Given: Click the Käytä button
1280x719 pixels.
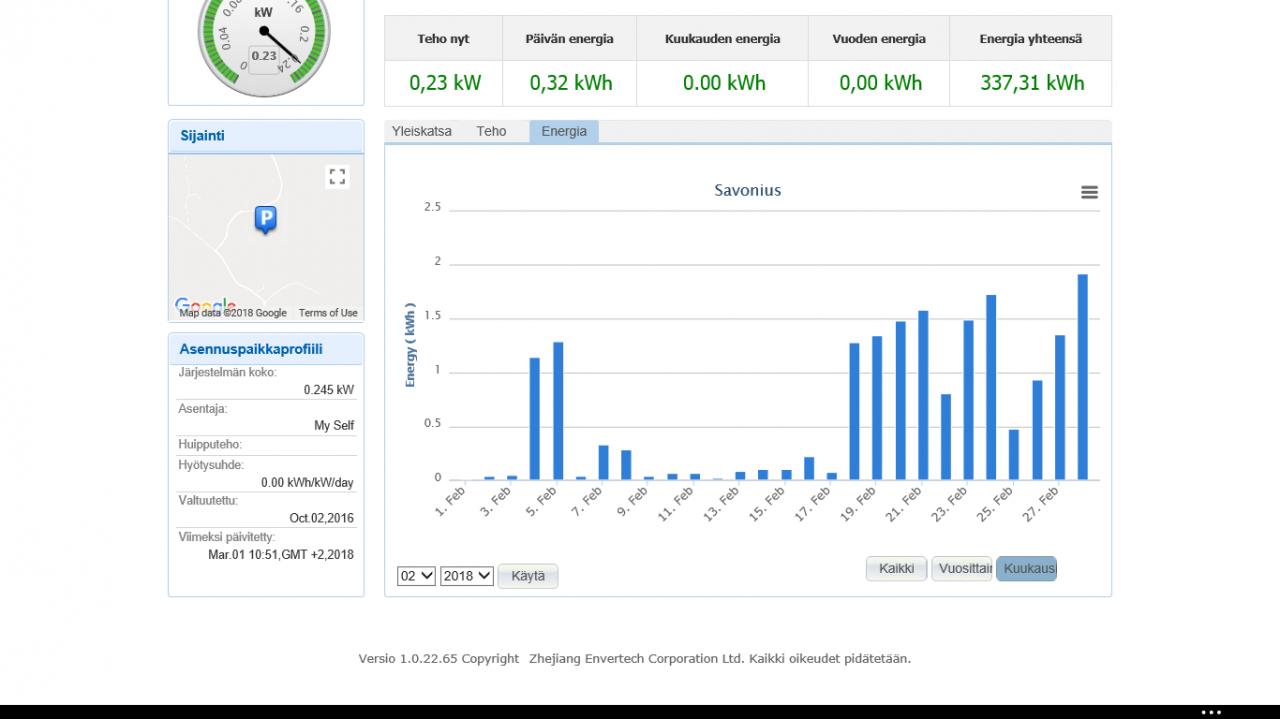Looking at the screenshot, I should click(x=528, y=576).
